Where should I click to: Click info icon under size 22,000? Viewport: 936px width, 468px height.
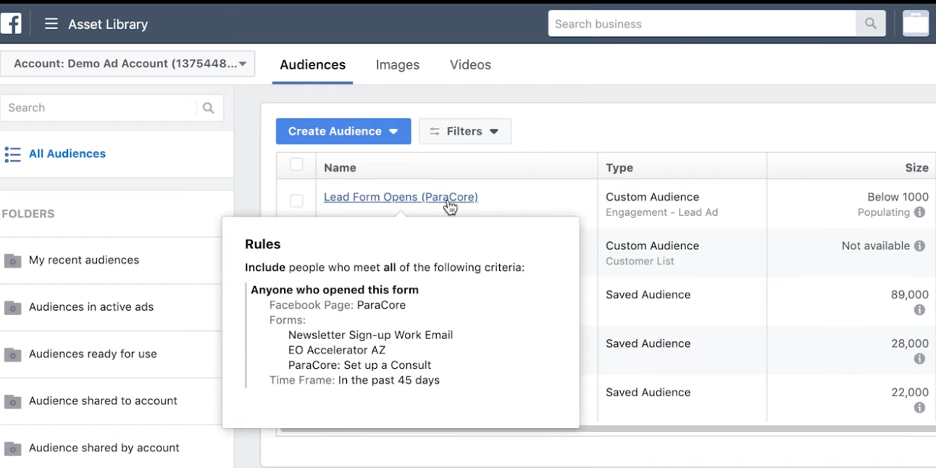919,408
